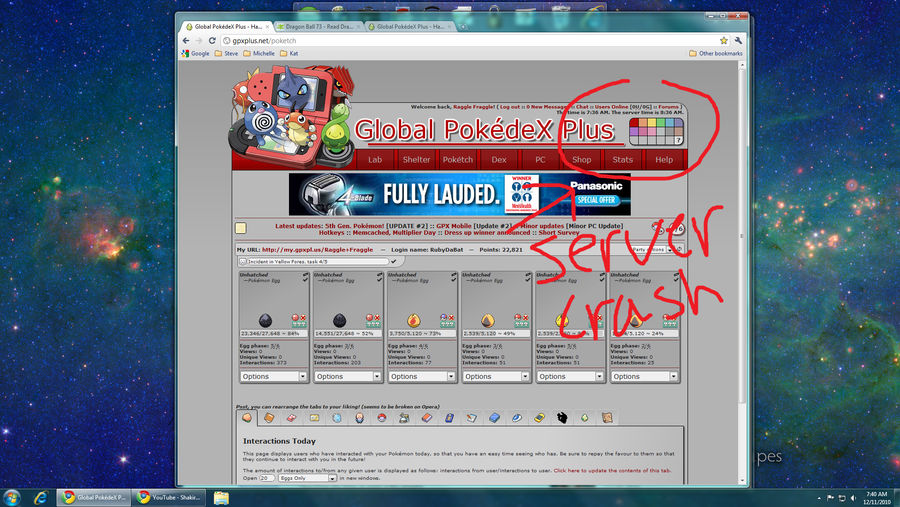The width and height of the screenshot is (900, 507).
Task: Open the 5th Gen. Pokémon! update link
Action: 355,226
